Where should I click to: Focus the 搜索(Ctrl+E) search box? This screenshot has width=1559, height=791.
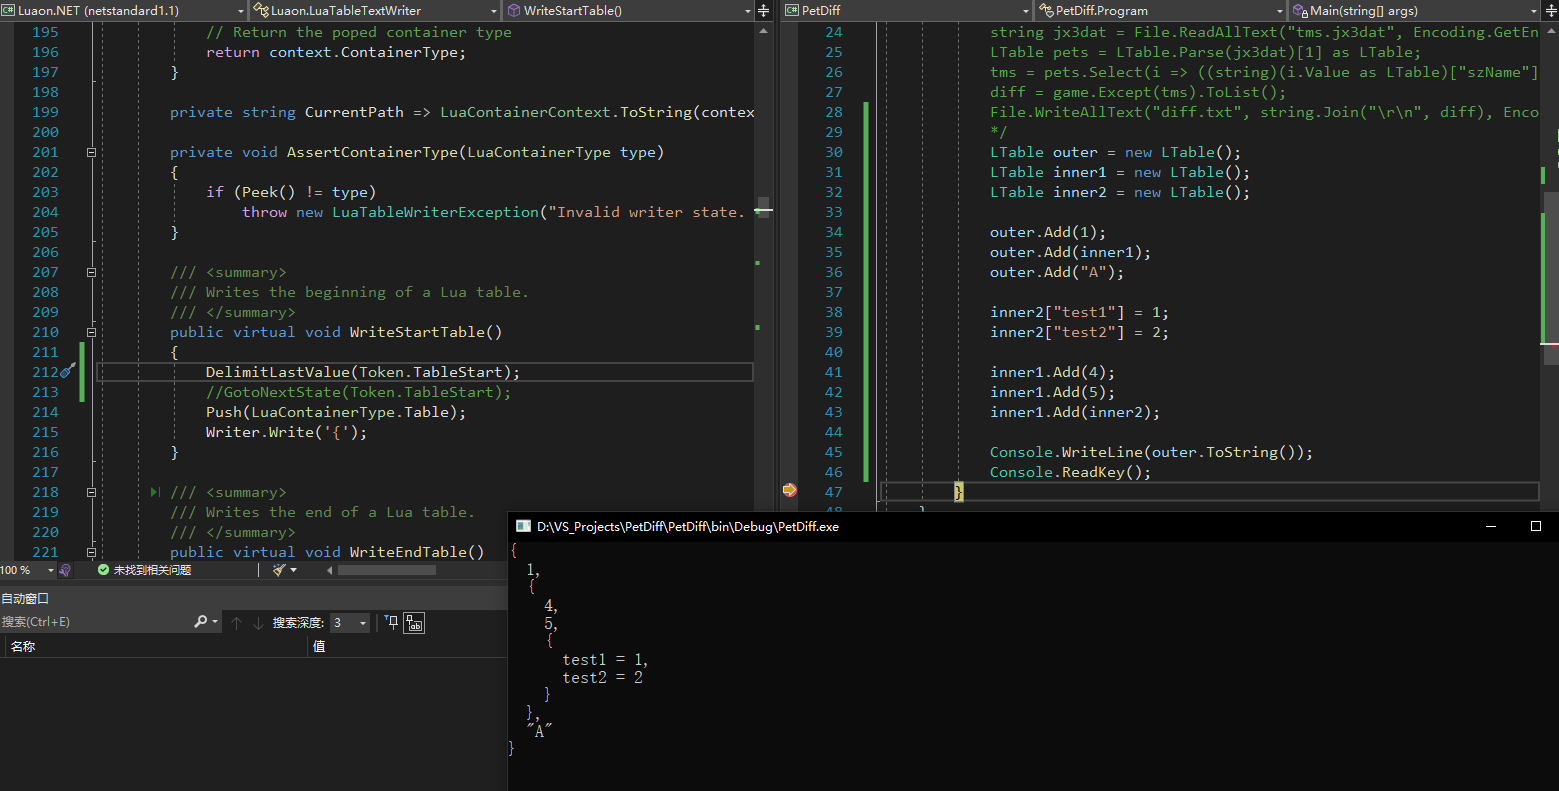pos(96,622)
